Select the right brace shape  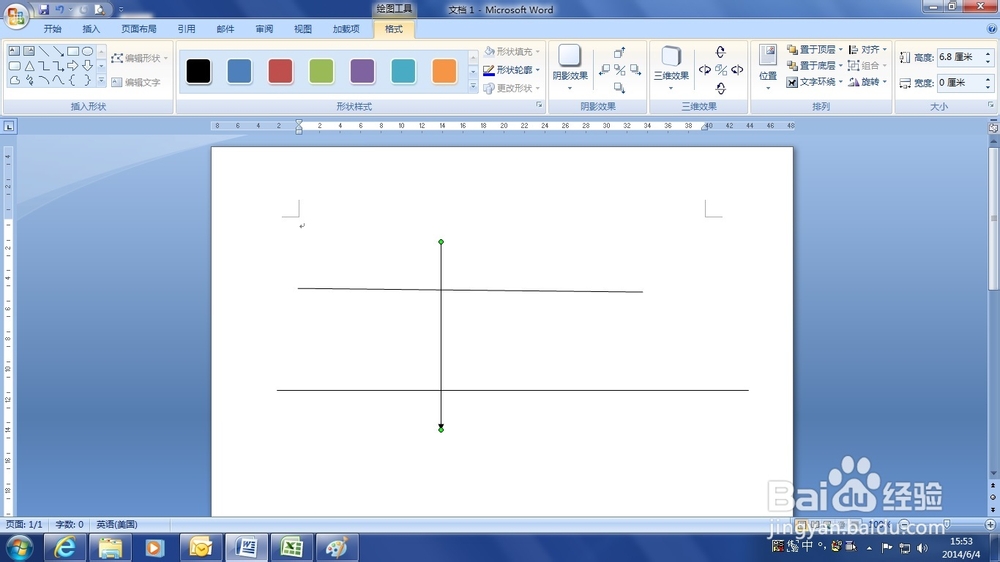tap(87, 80)
